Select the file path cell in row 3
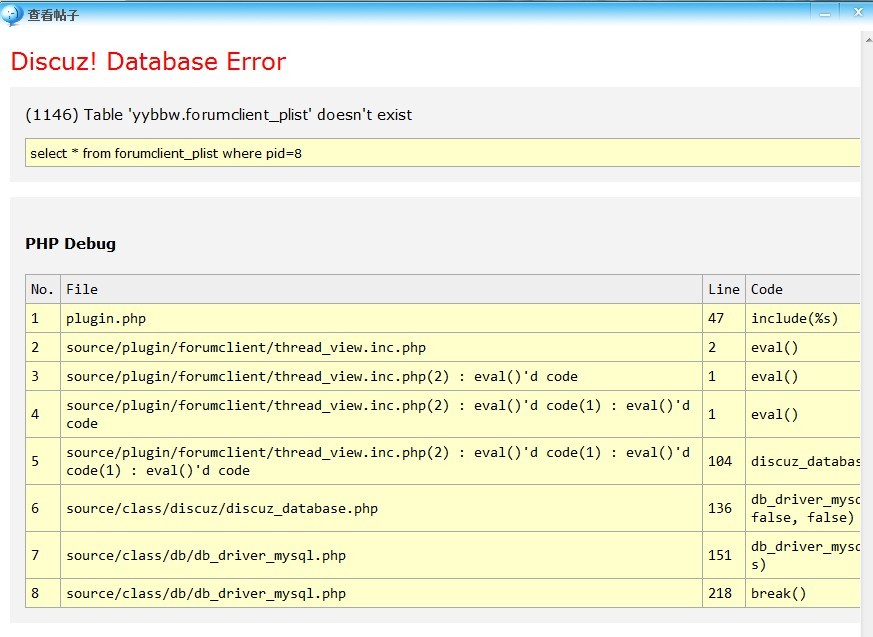873x637 pixels. click(381, 376)
